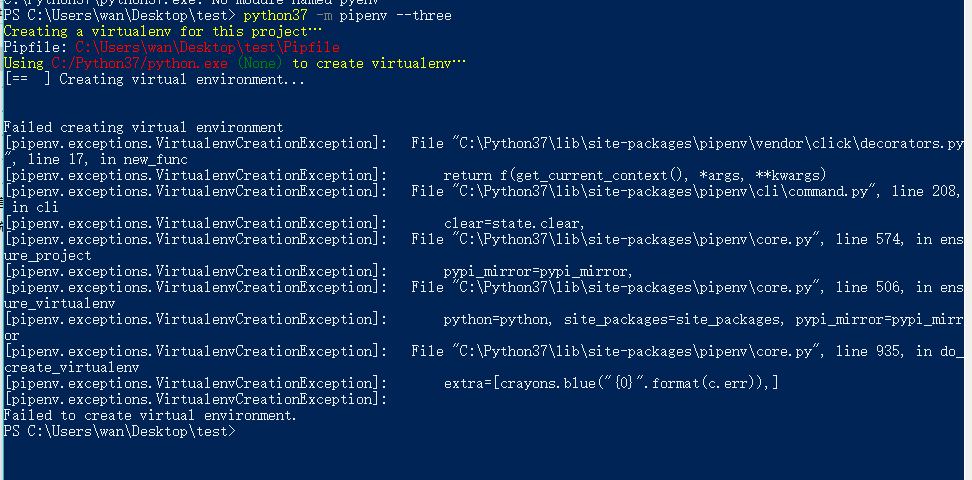This screenshot has height=480, width=972.
Task: Click the core.py line 935 traceback entry
Action: [x=650, y=352]
